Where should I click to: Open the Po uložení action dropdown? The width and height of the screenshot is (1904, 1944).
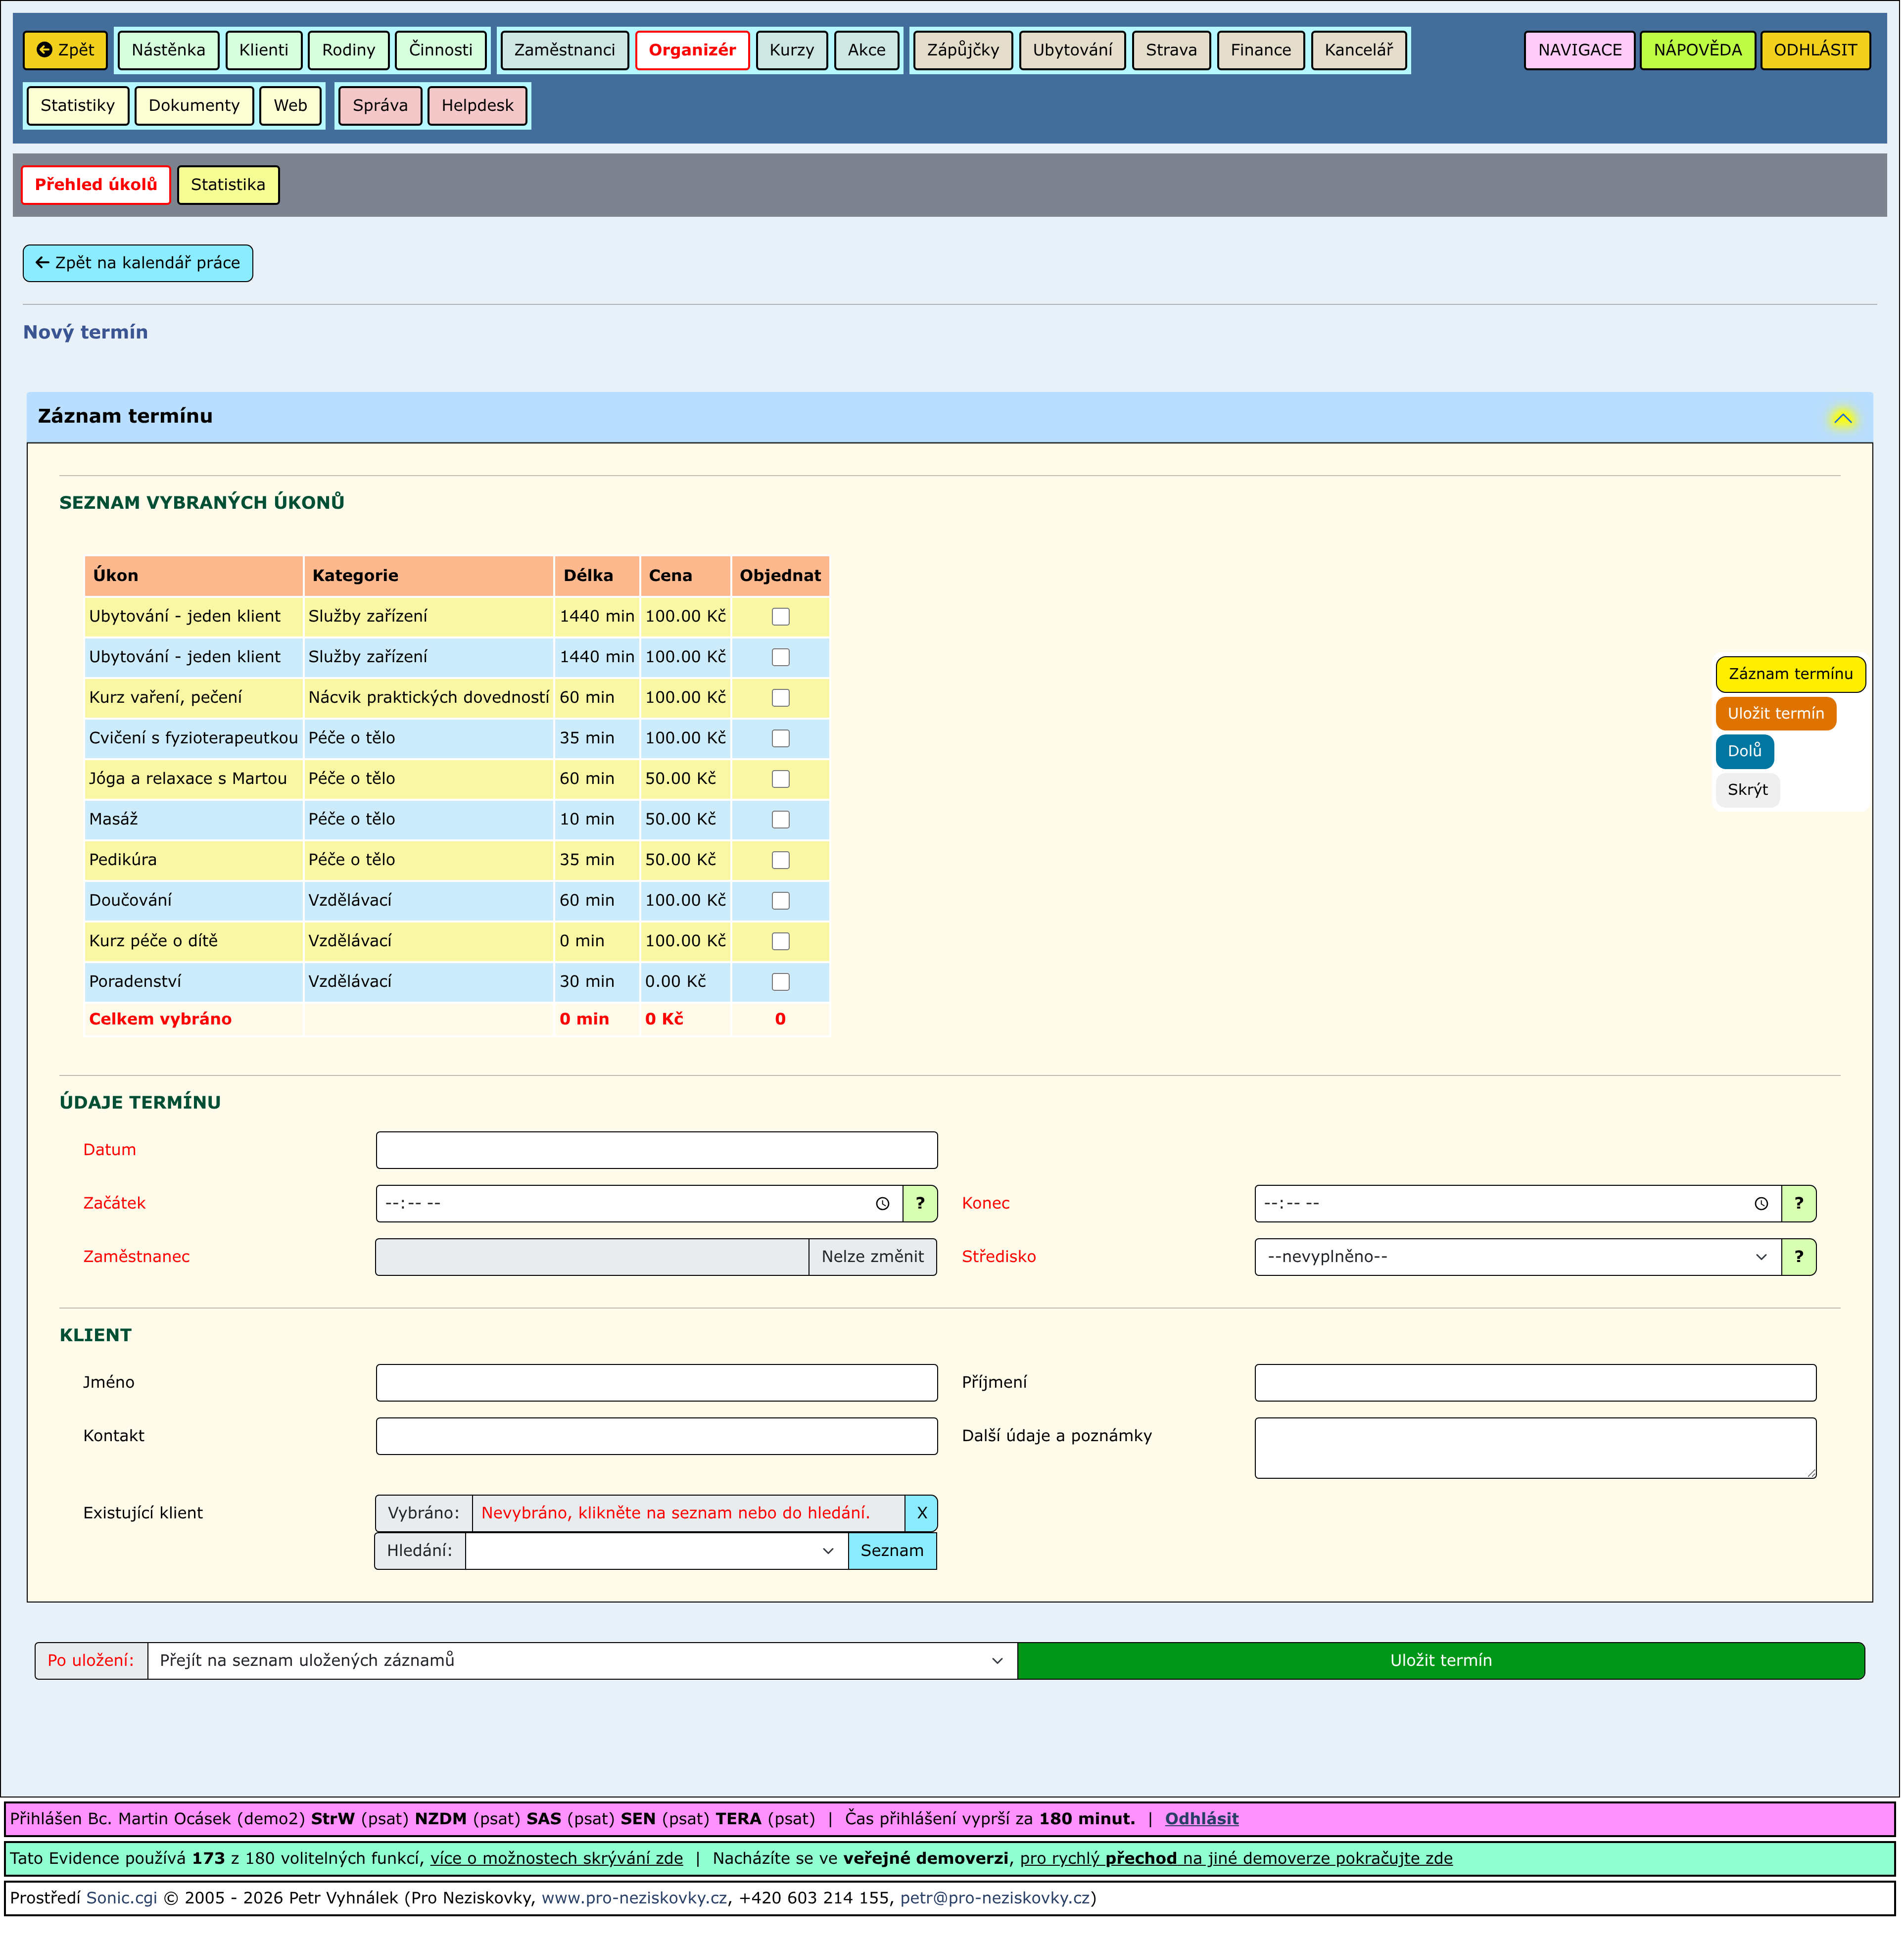coord(581,1661)
